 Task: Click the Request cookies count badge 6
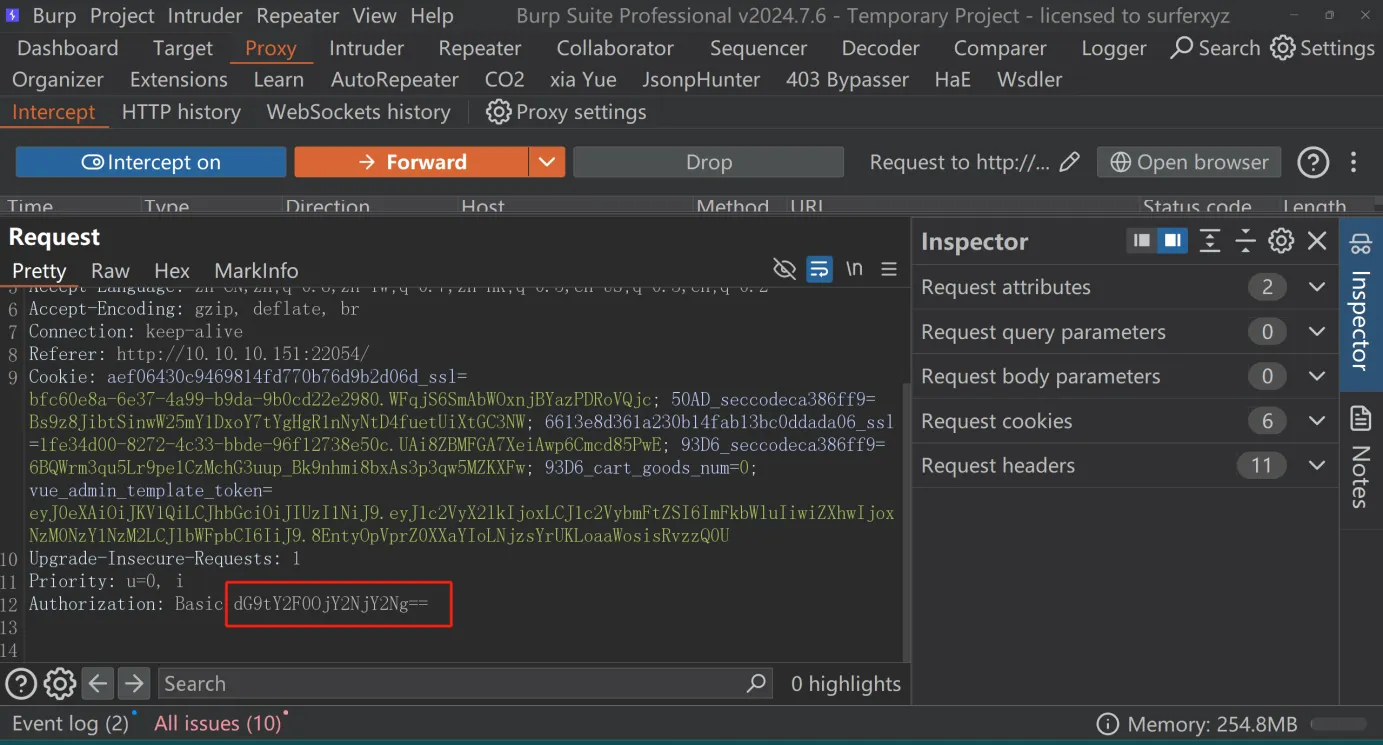click(x=1267, y=421)
